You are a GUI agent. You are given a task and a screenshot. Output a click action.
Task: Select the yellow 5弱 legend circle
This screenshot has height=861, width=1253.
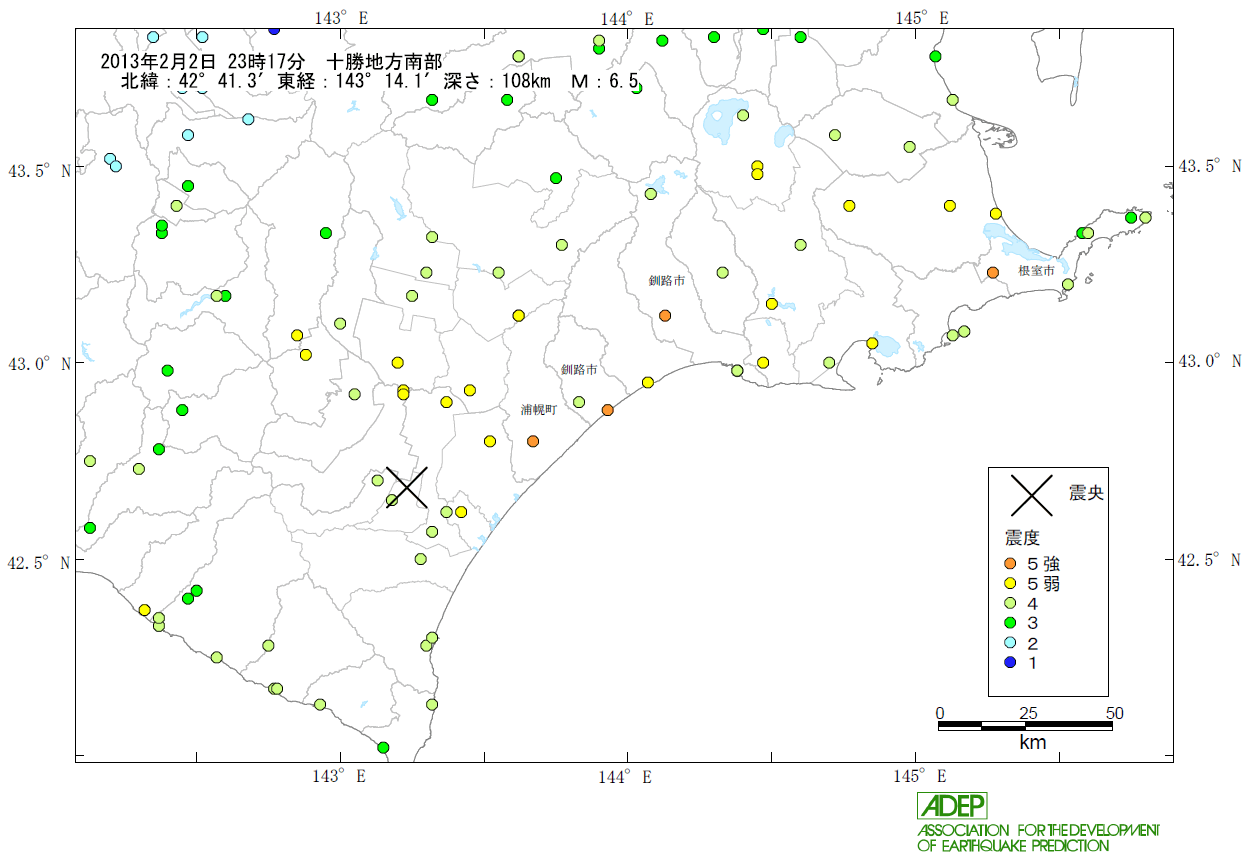coord(1009,583)
